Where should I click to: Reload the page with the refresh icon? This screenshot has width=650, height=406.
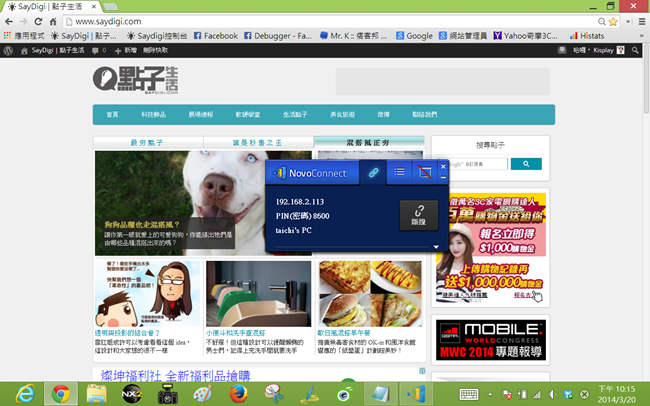pyautogui.click(x=38, y=22)
